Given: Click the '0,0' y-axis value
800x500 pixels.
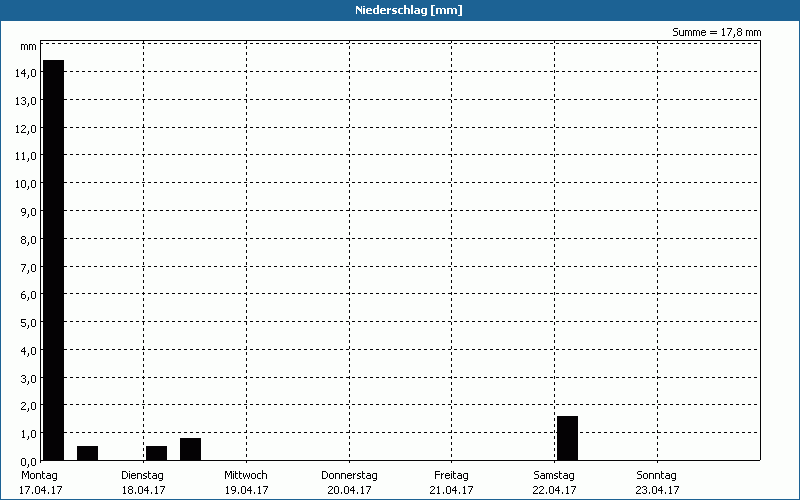Looking at the screenshot, I should pos(28,462).
